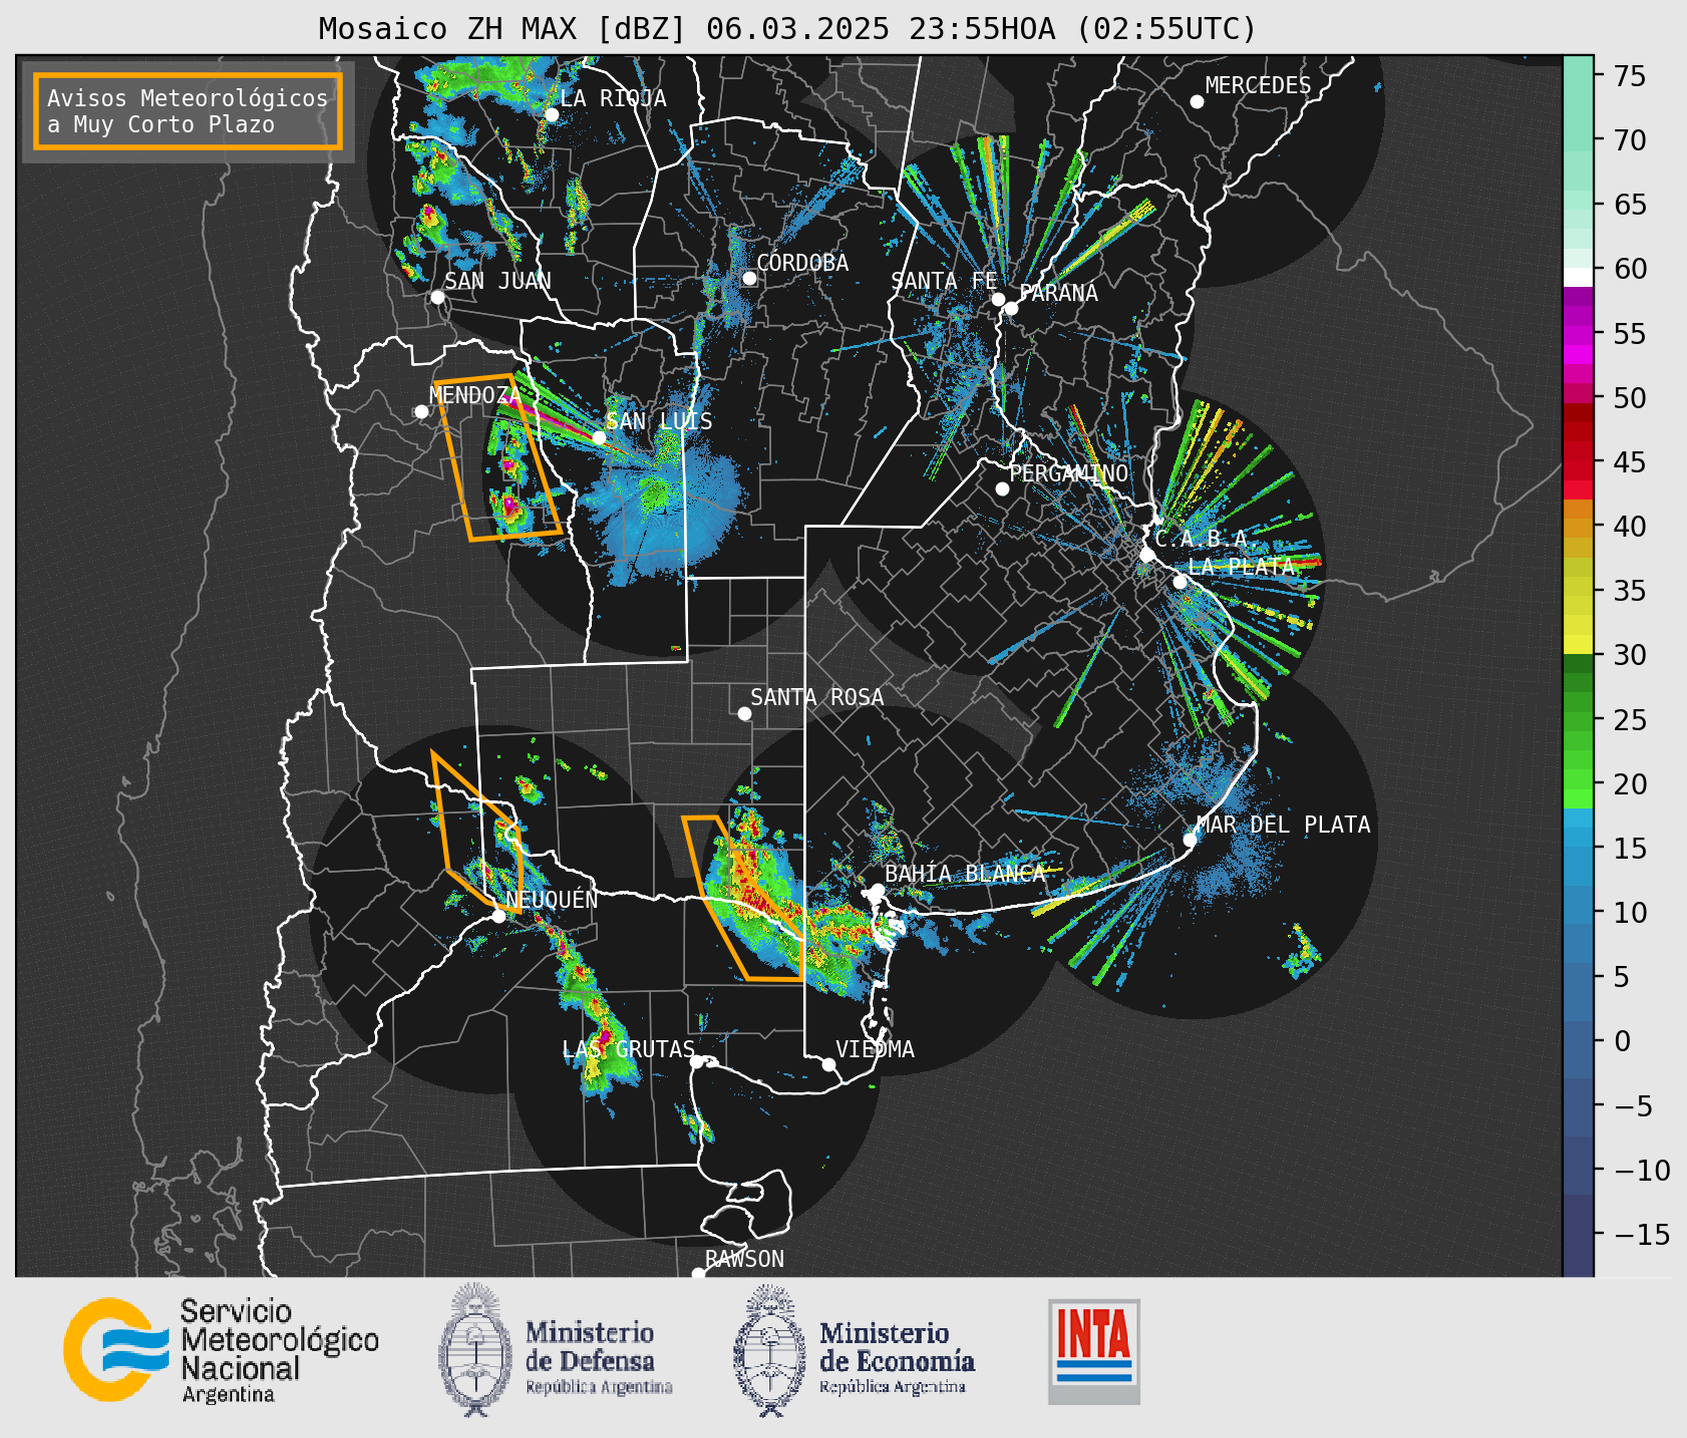Select the SAN JUAN city label
The image size is (1687, 1438).
[x=498, y=281]
